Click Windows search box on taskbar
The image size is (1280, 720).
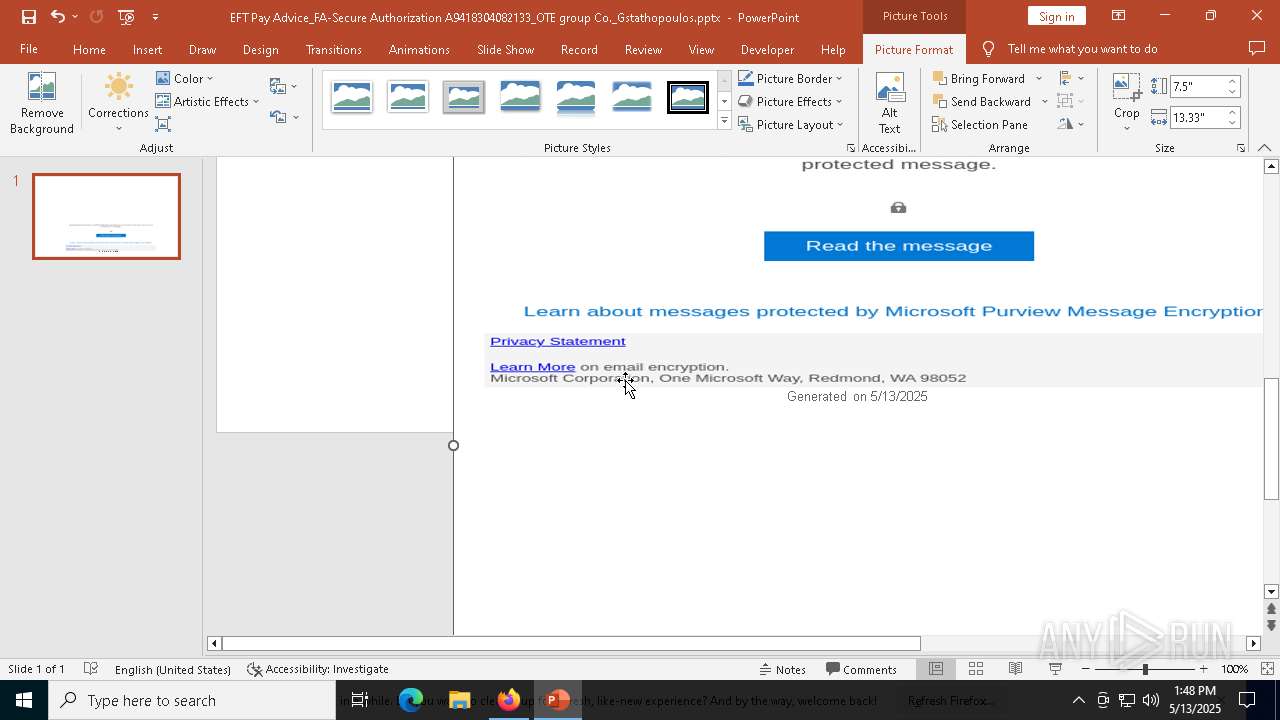pos(192,700)
